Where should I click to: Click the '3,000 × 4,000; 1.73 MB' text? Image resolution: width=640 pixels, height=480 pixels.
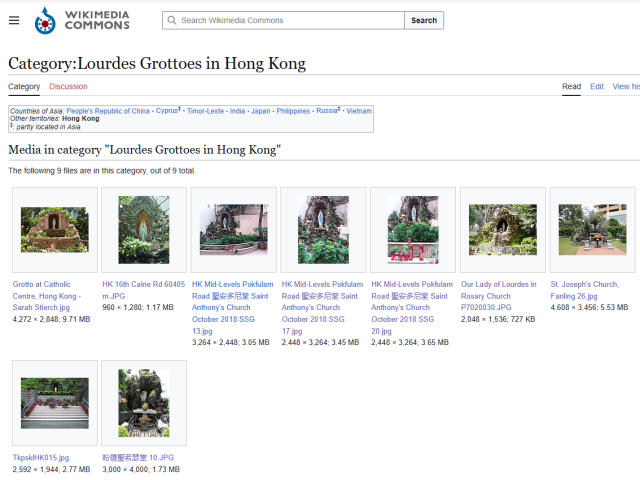tap(141, 469)
